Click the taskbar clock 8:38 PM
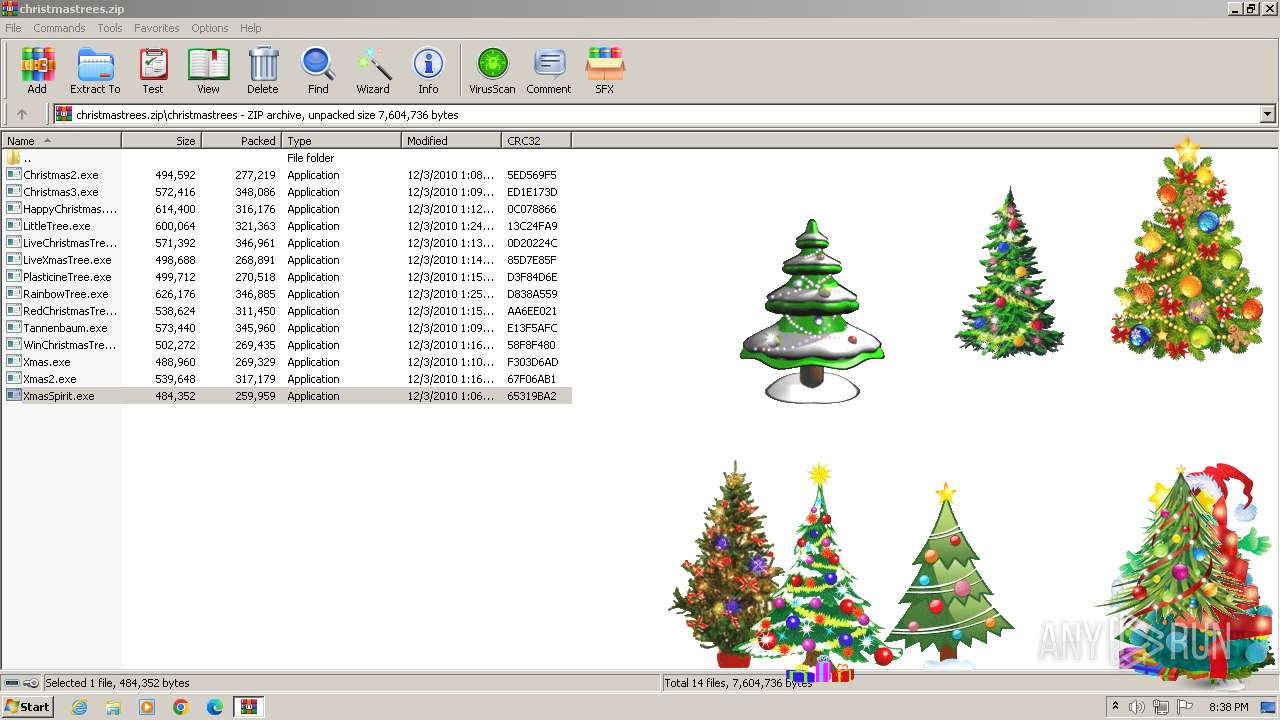 1228,707
